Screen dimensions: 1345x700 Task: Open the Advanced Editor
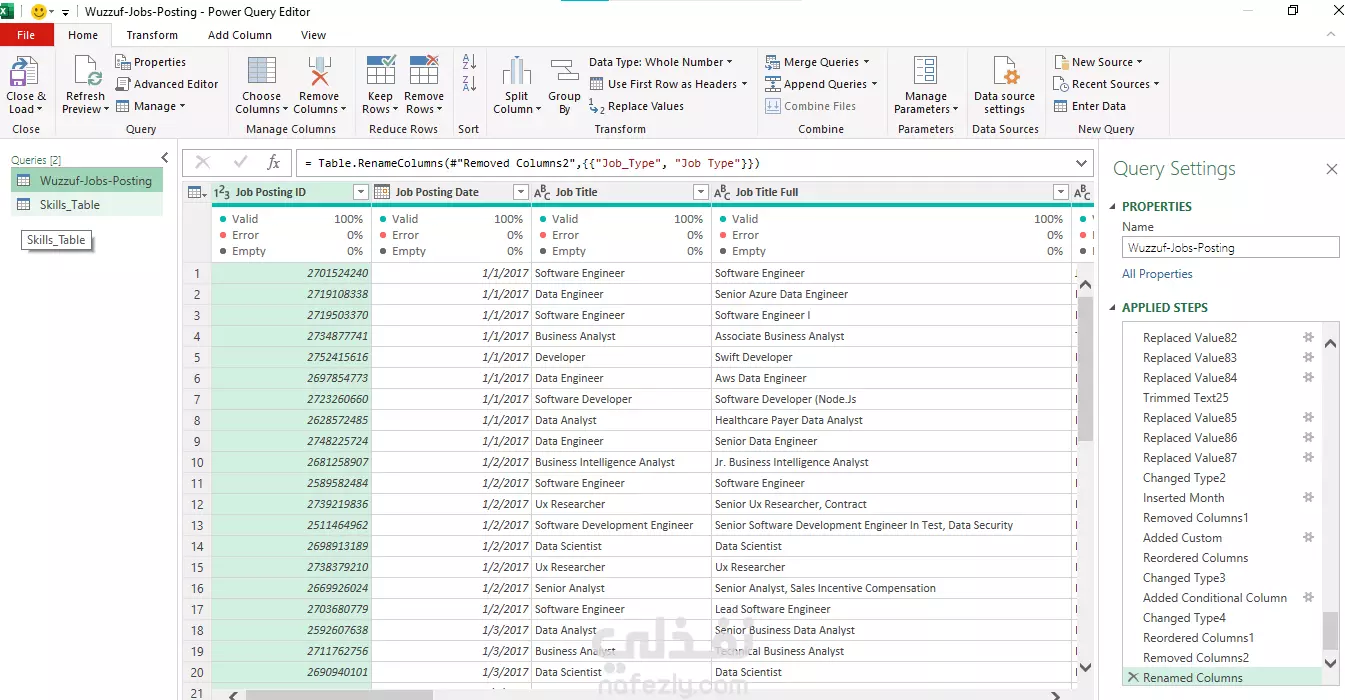(167, 84)
